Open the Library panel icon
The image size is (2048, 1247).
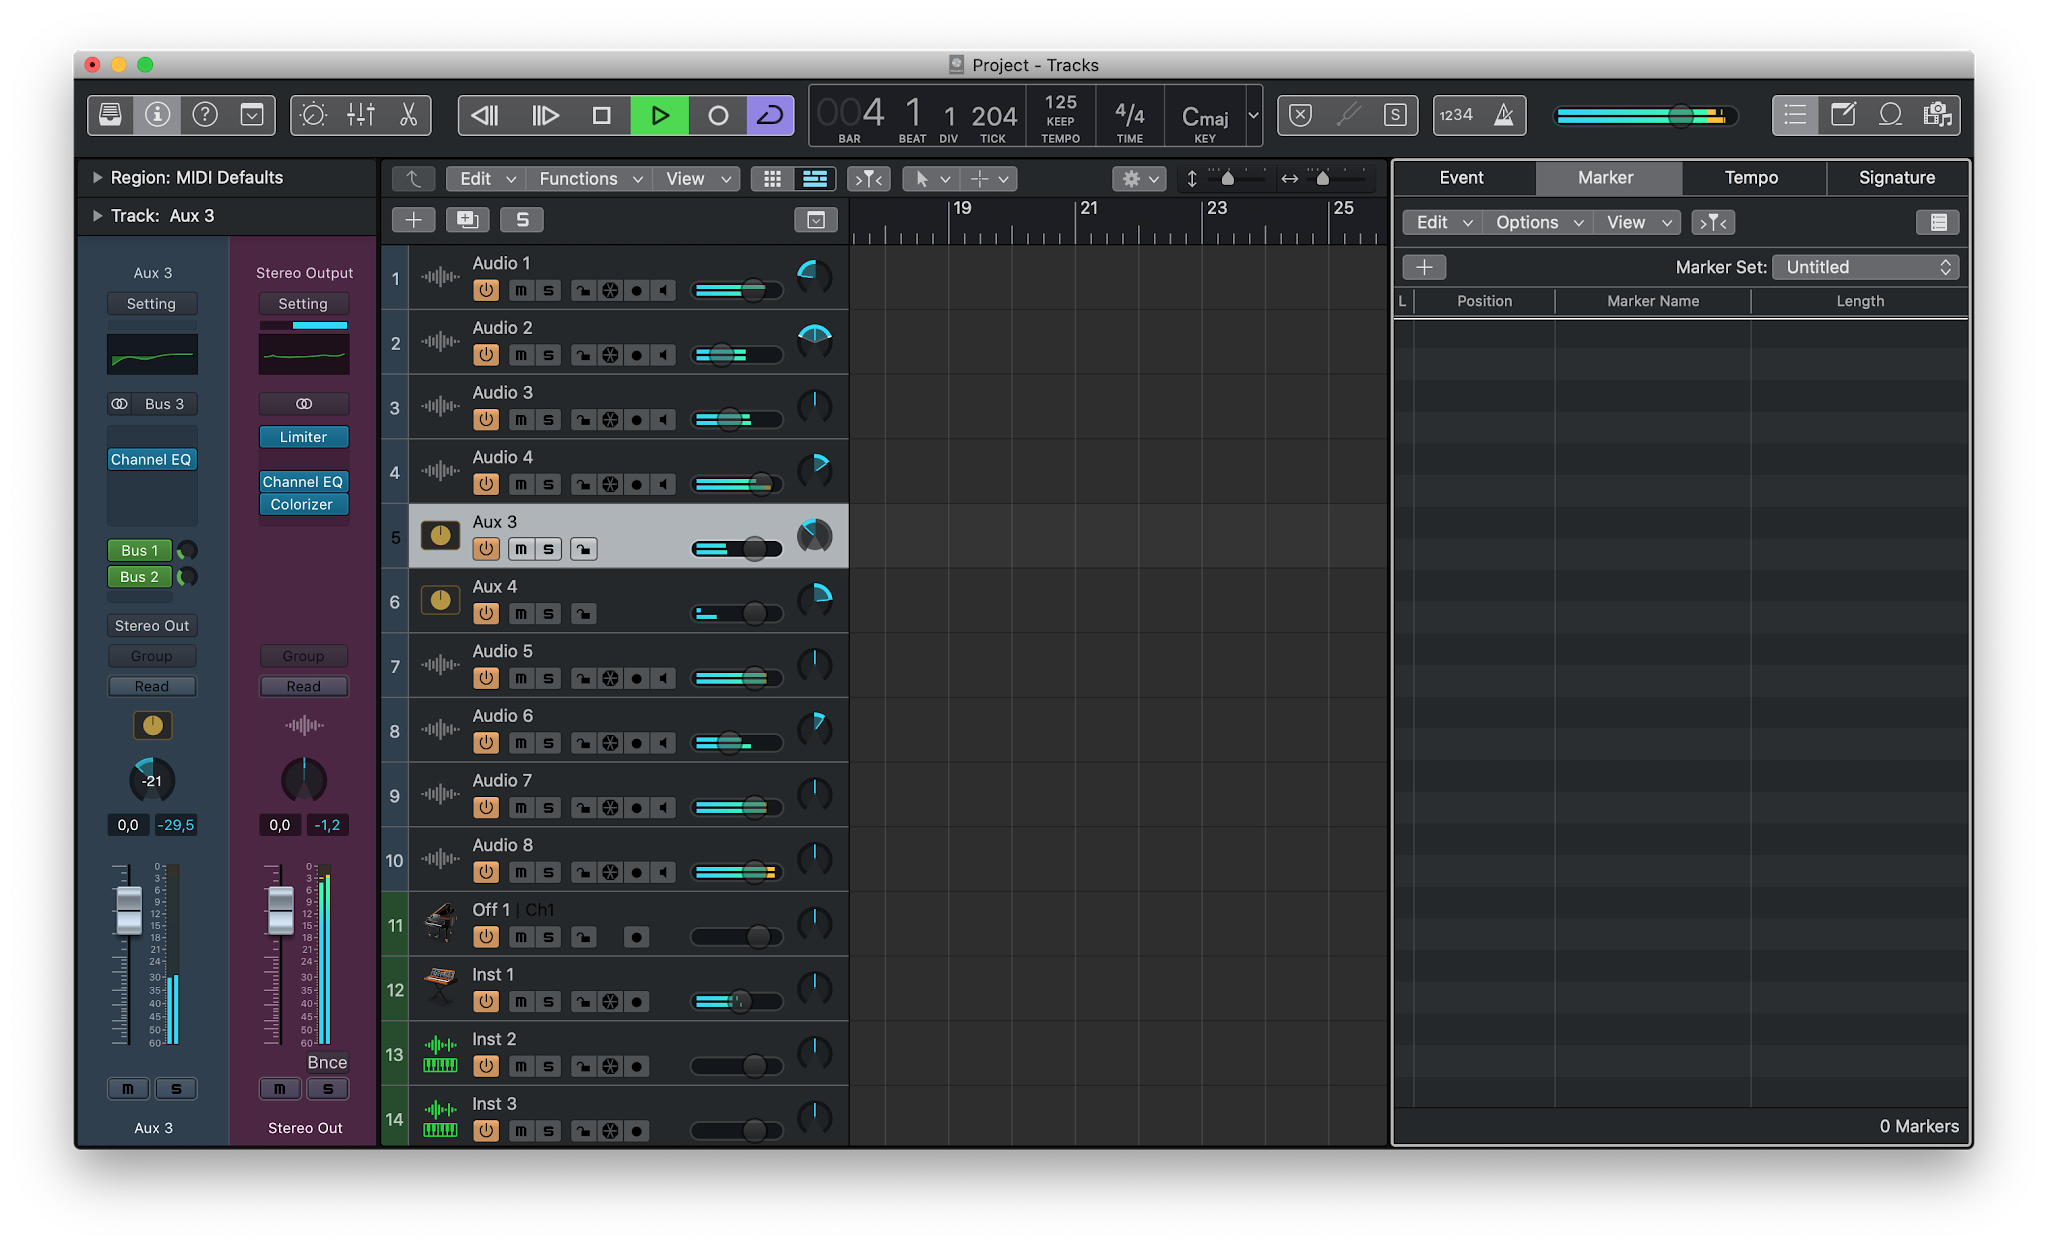[111, 115]
